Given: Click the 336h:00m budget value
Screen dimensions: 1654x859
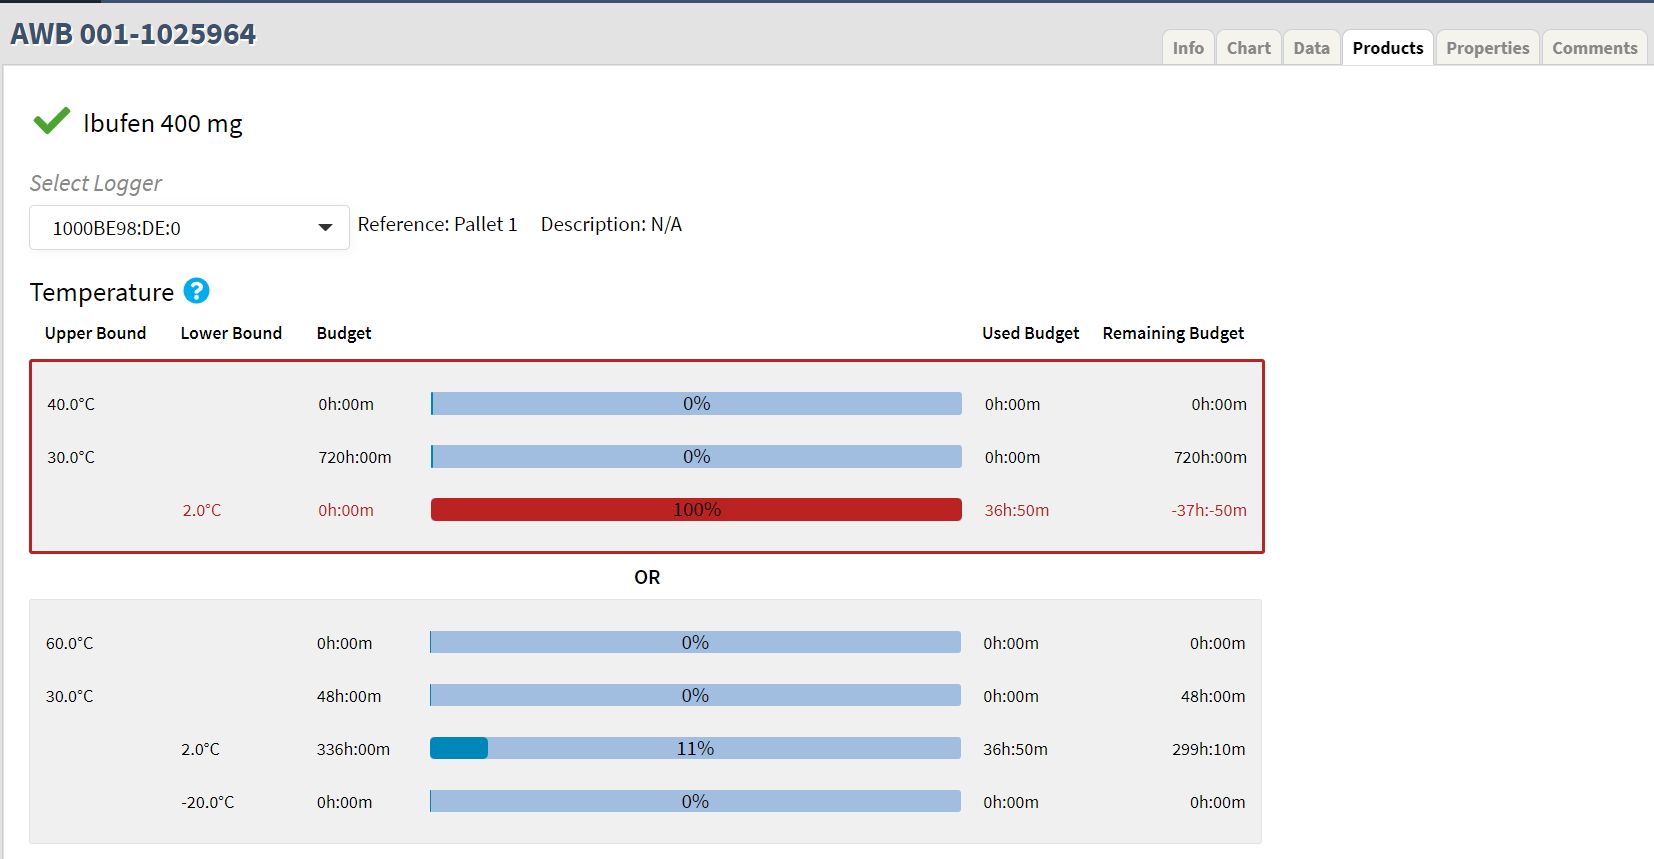Looking at the screenshot, I should coord(353,749).
